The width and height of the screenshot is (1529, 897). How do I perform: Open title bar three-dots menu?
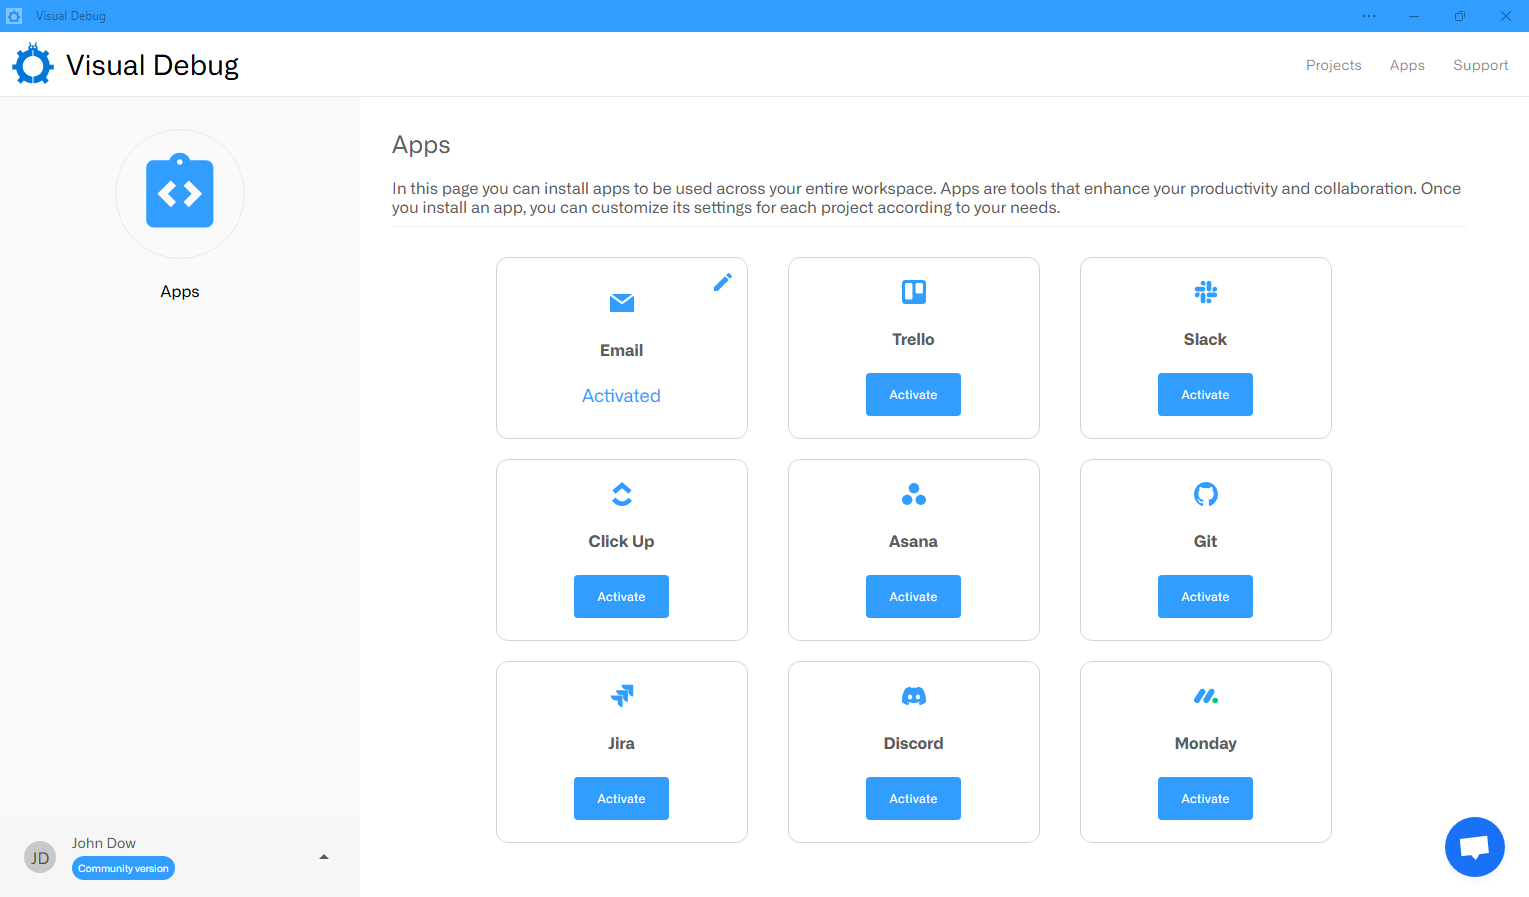click(x=1368, y=16)
